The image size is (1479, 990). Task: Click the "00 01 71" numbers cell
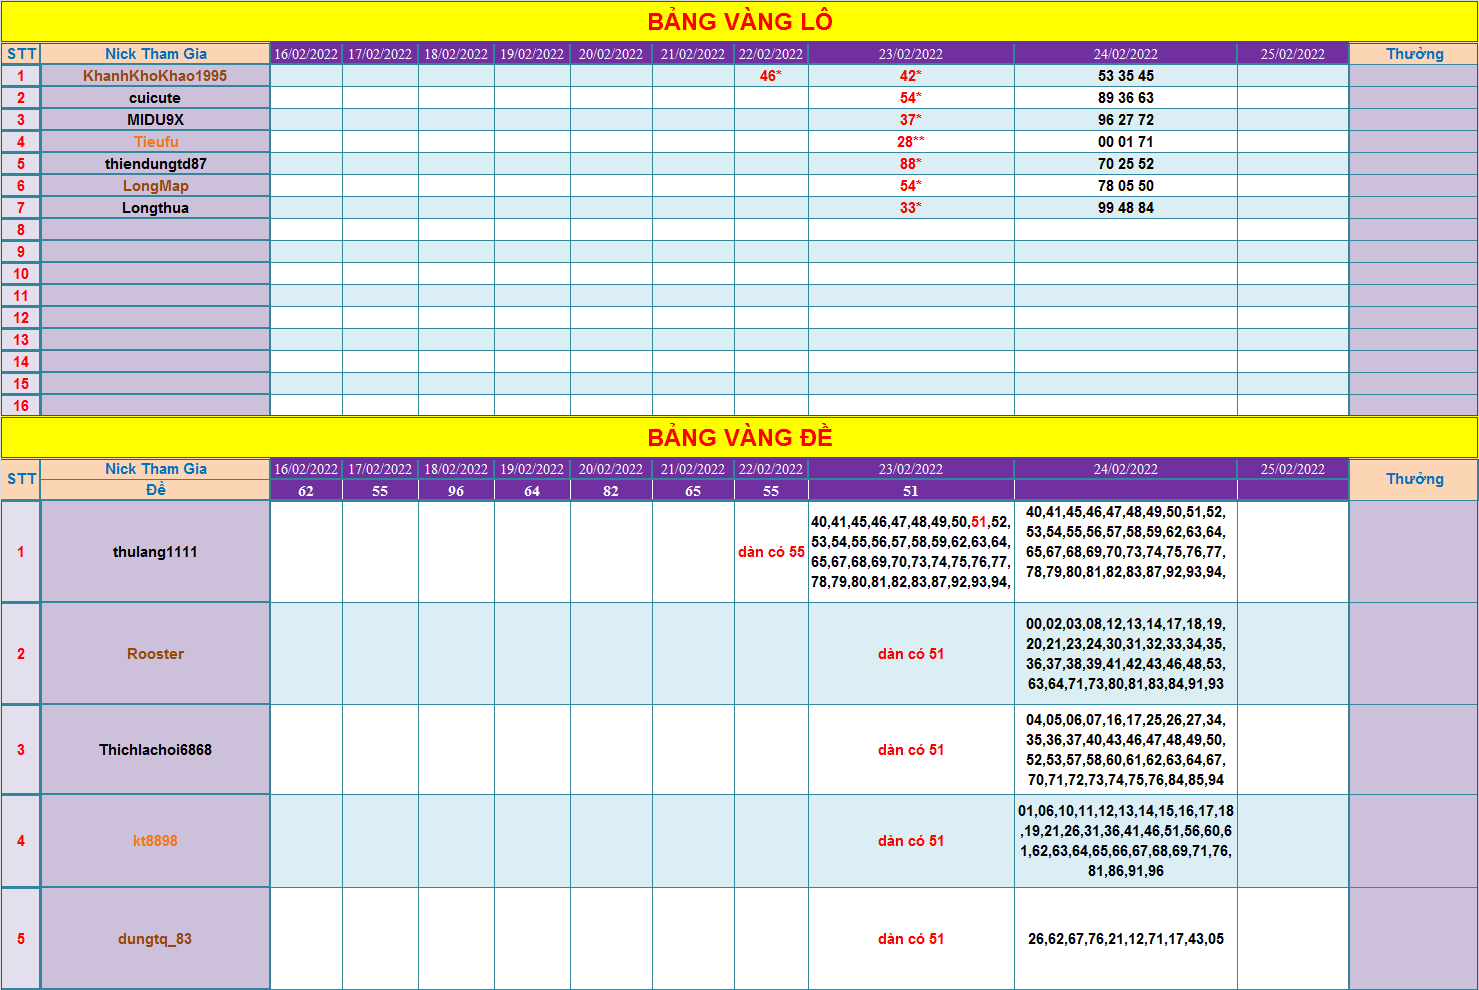(x=1125, y=142)
